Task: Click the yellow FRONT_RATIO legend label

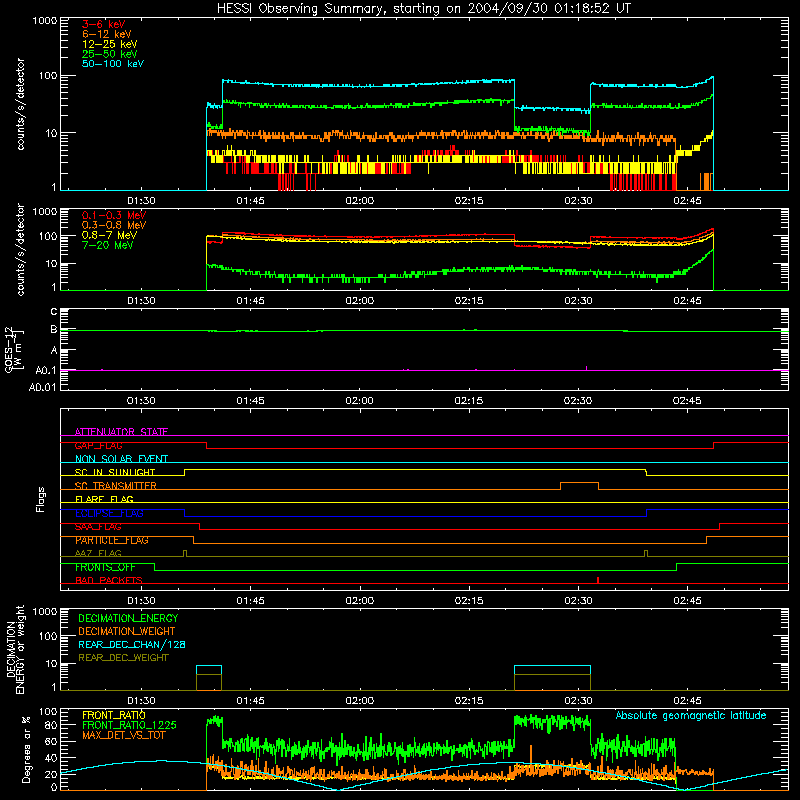Action: (x=114, y=715)
